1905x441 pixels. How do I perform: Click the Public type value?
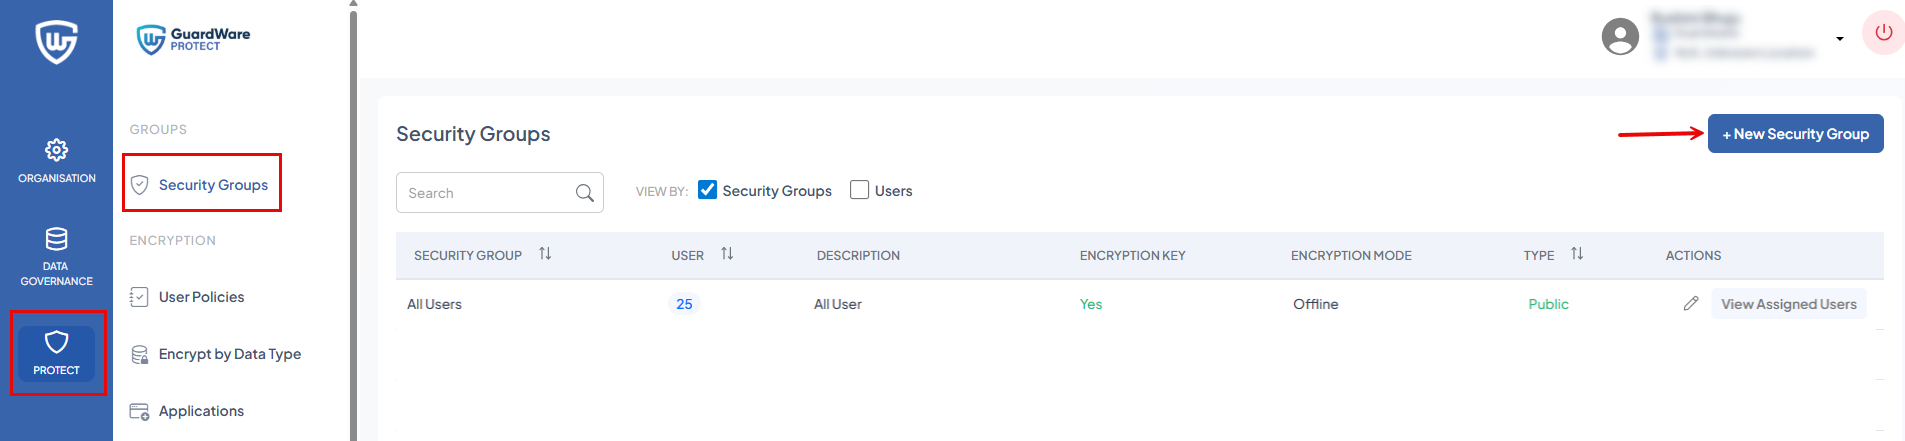pyautogui.click(x=1548, y=304)
